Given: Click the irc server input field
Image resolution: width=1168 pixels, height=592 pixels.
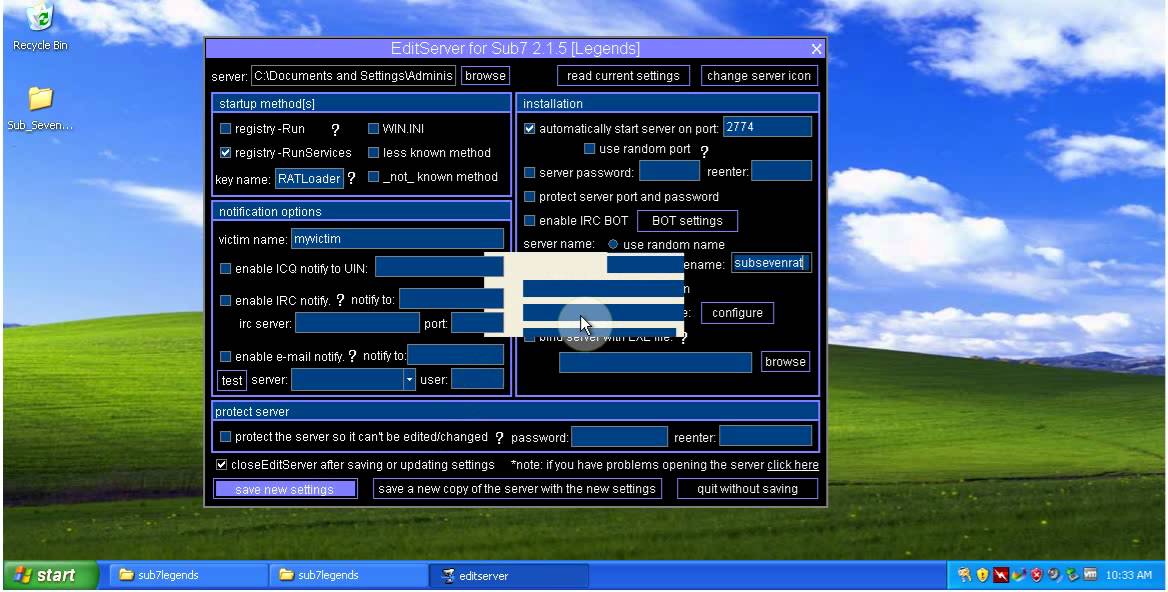Looking at the screenshot, I should (358, 323).
